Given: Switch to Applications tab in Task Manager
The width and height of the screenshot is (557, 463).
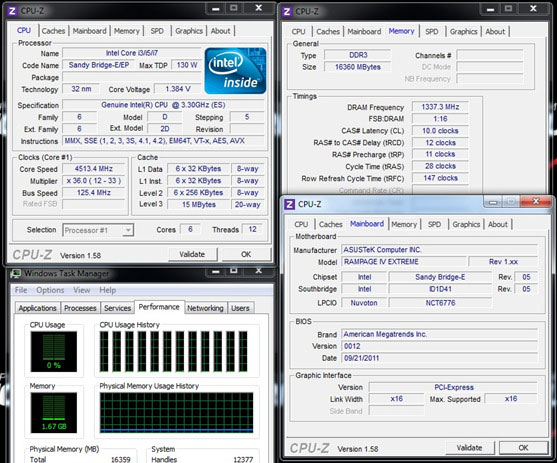Looking at the screenshot, I should [38, 308].
